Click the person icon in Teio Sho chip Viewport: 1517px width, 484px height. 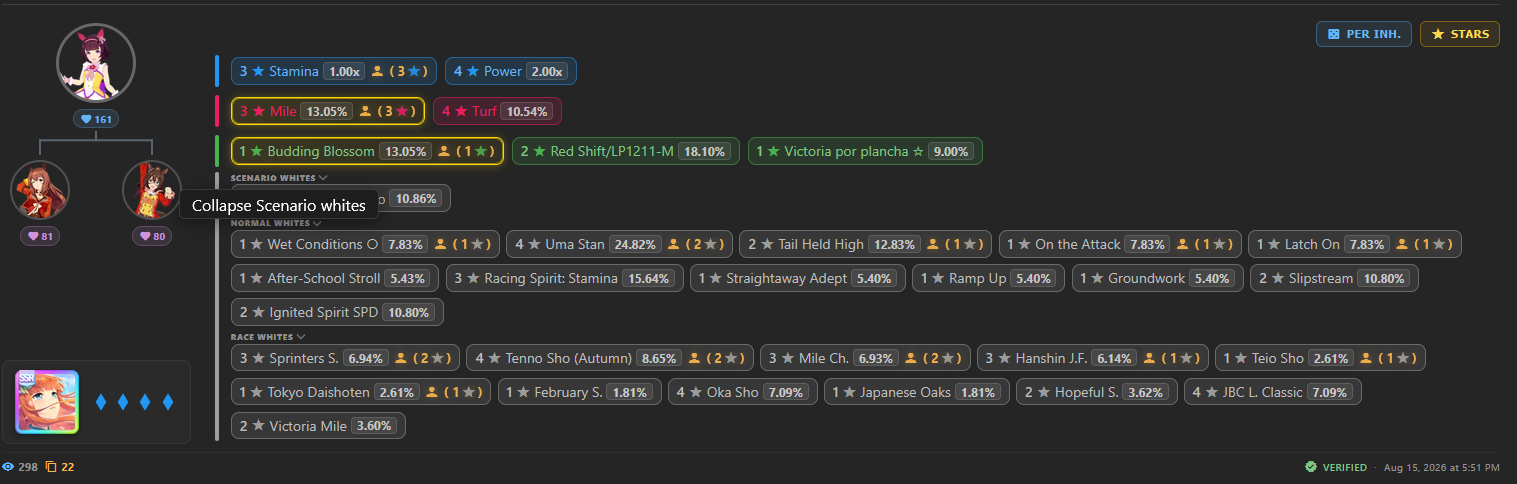coord(1365,358)
